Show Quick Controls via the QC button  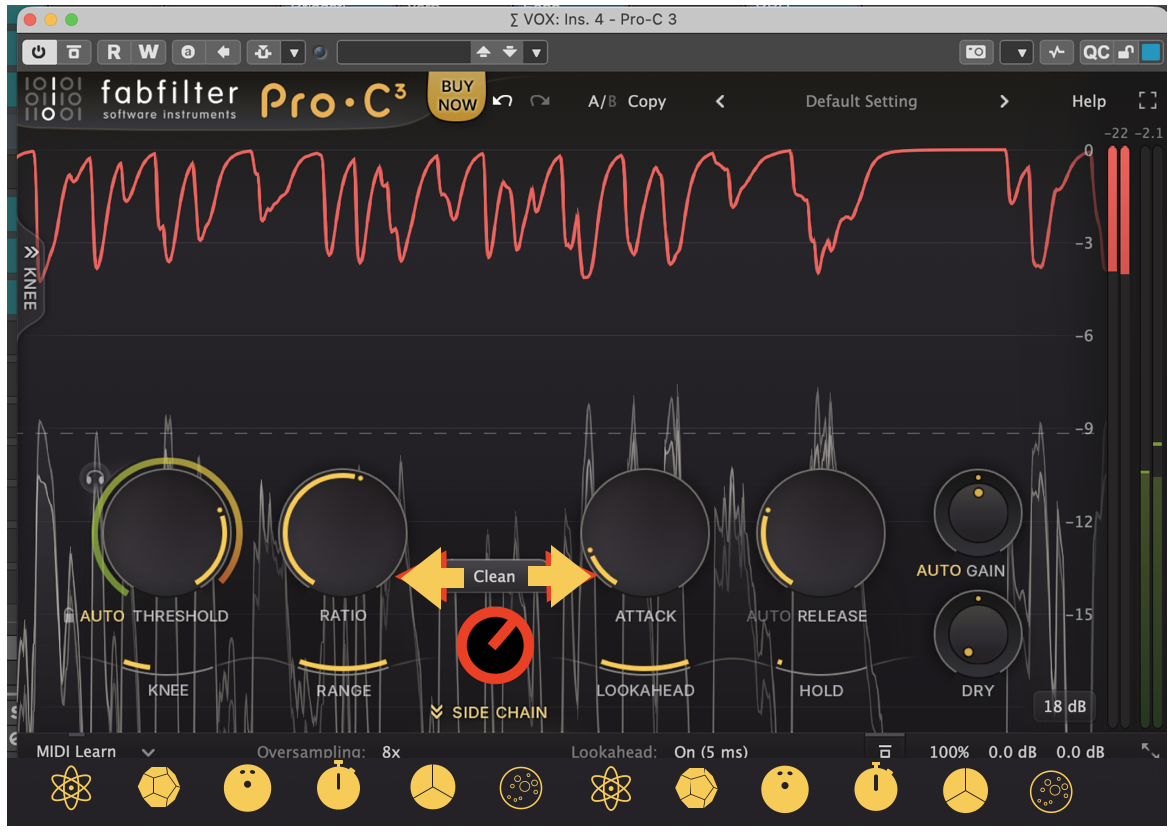1096,52
